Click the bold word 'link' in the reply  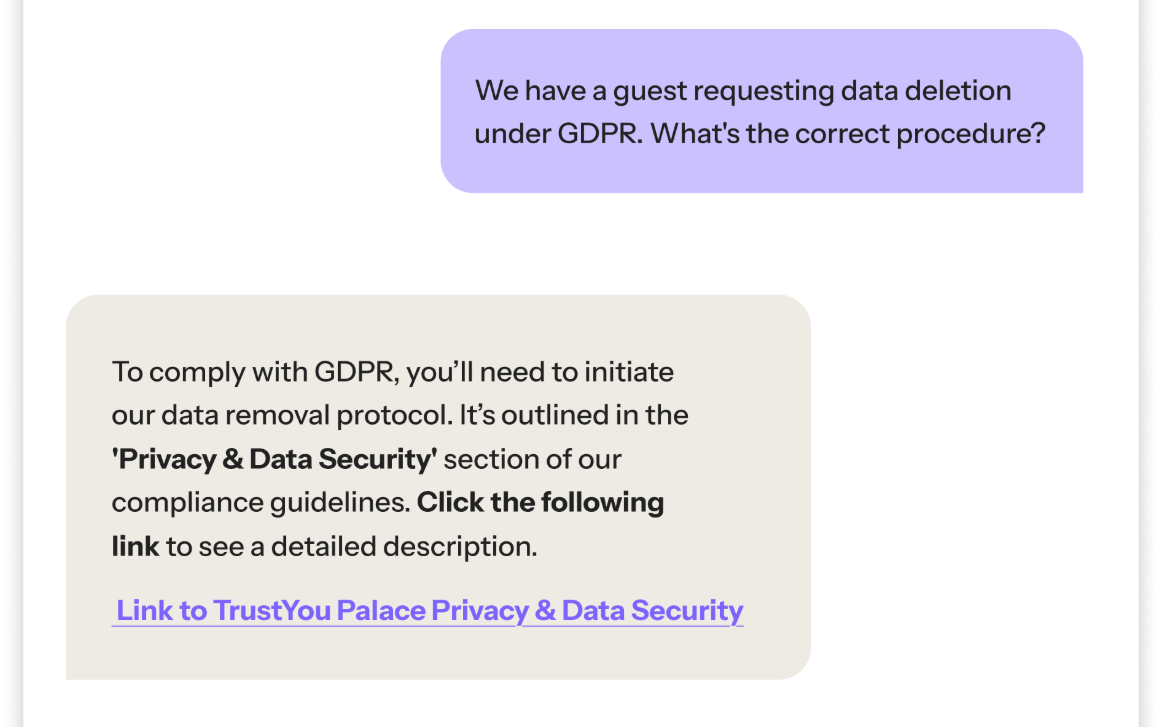pos(135,547)
